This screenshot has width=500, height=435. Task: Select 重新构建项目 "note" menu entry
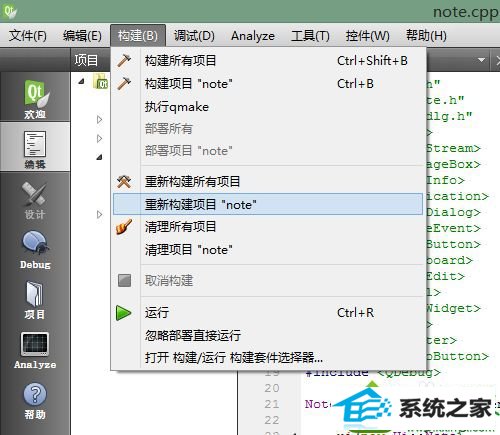[x=268, y=204]
